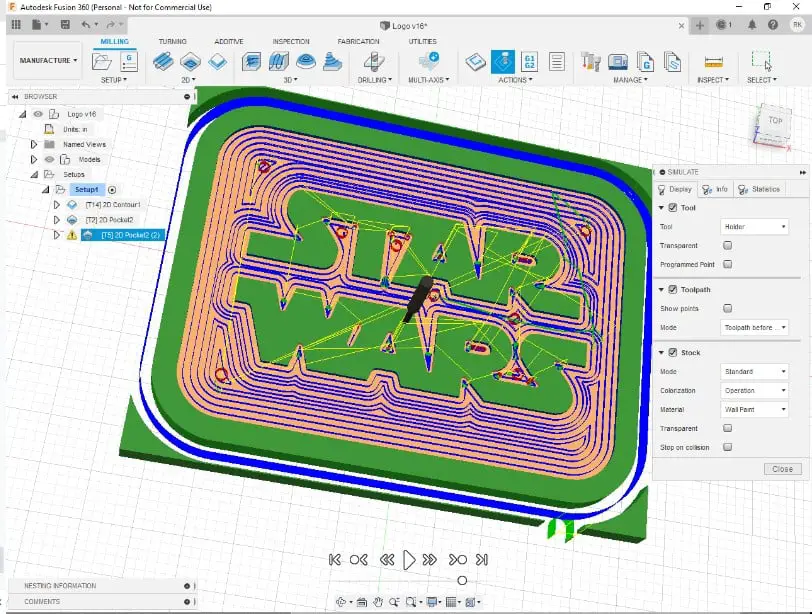Select the 3D Adaptive Clearing icon
Image resolution: width=812 pixels, height=614 pixels.
[251, 62]
